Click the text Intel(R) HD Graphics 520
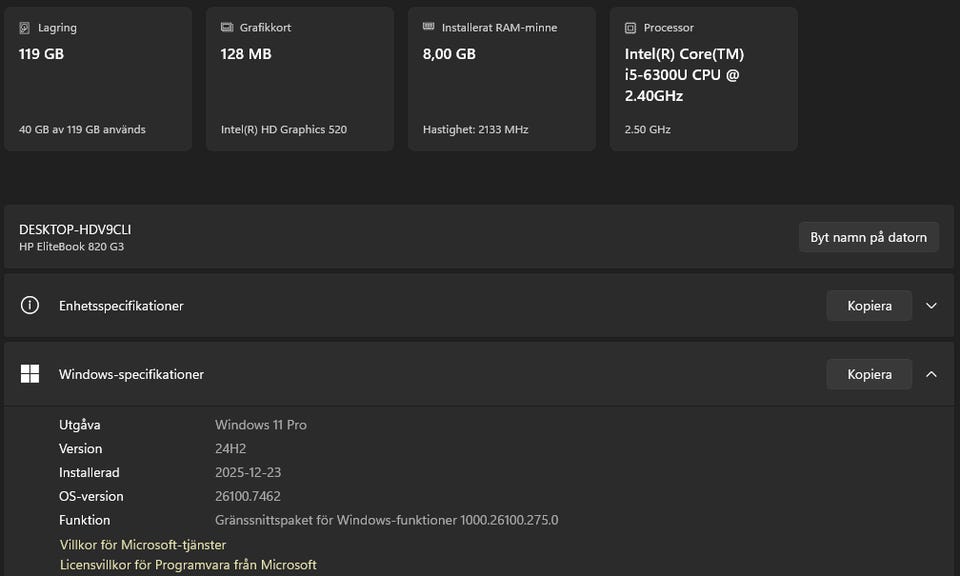Viewport: 960px width, 576px height. (283, 129)
